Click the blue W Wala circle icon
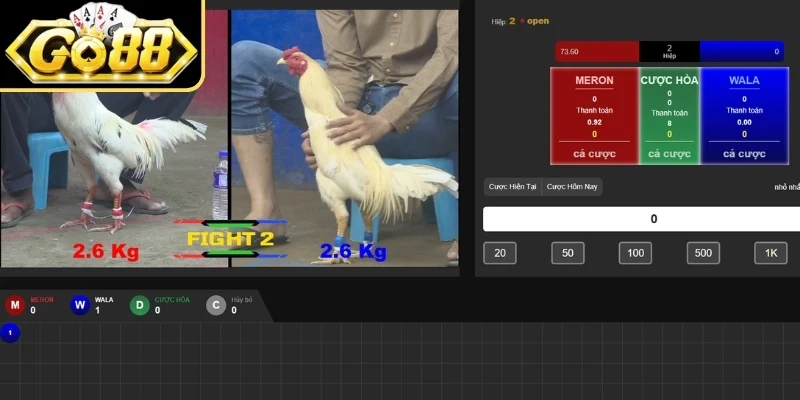800x400 pixels. click(80, 305)
